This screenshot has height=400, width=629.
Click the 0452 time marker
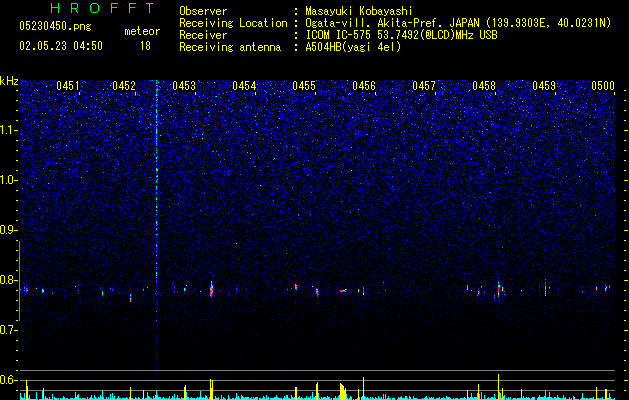coord(124,86)
